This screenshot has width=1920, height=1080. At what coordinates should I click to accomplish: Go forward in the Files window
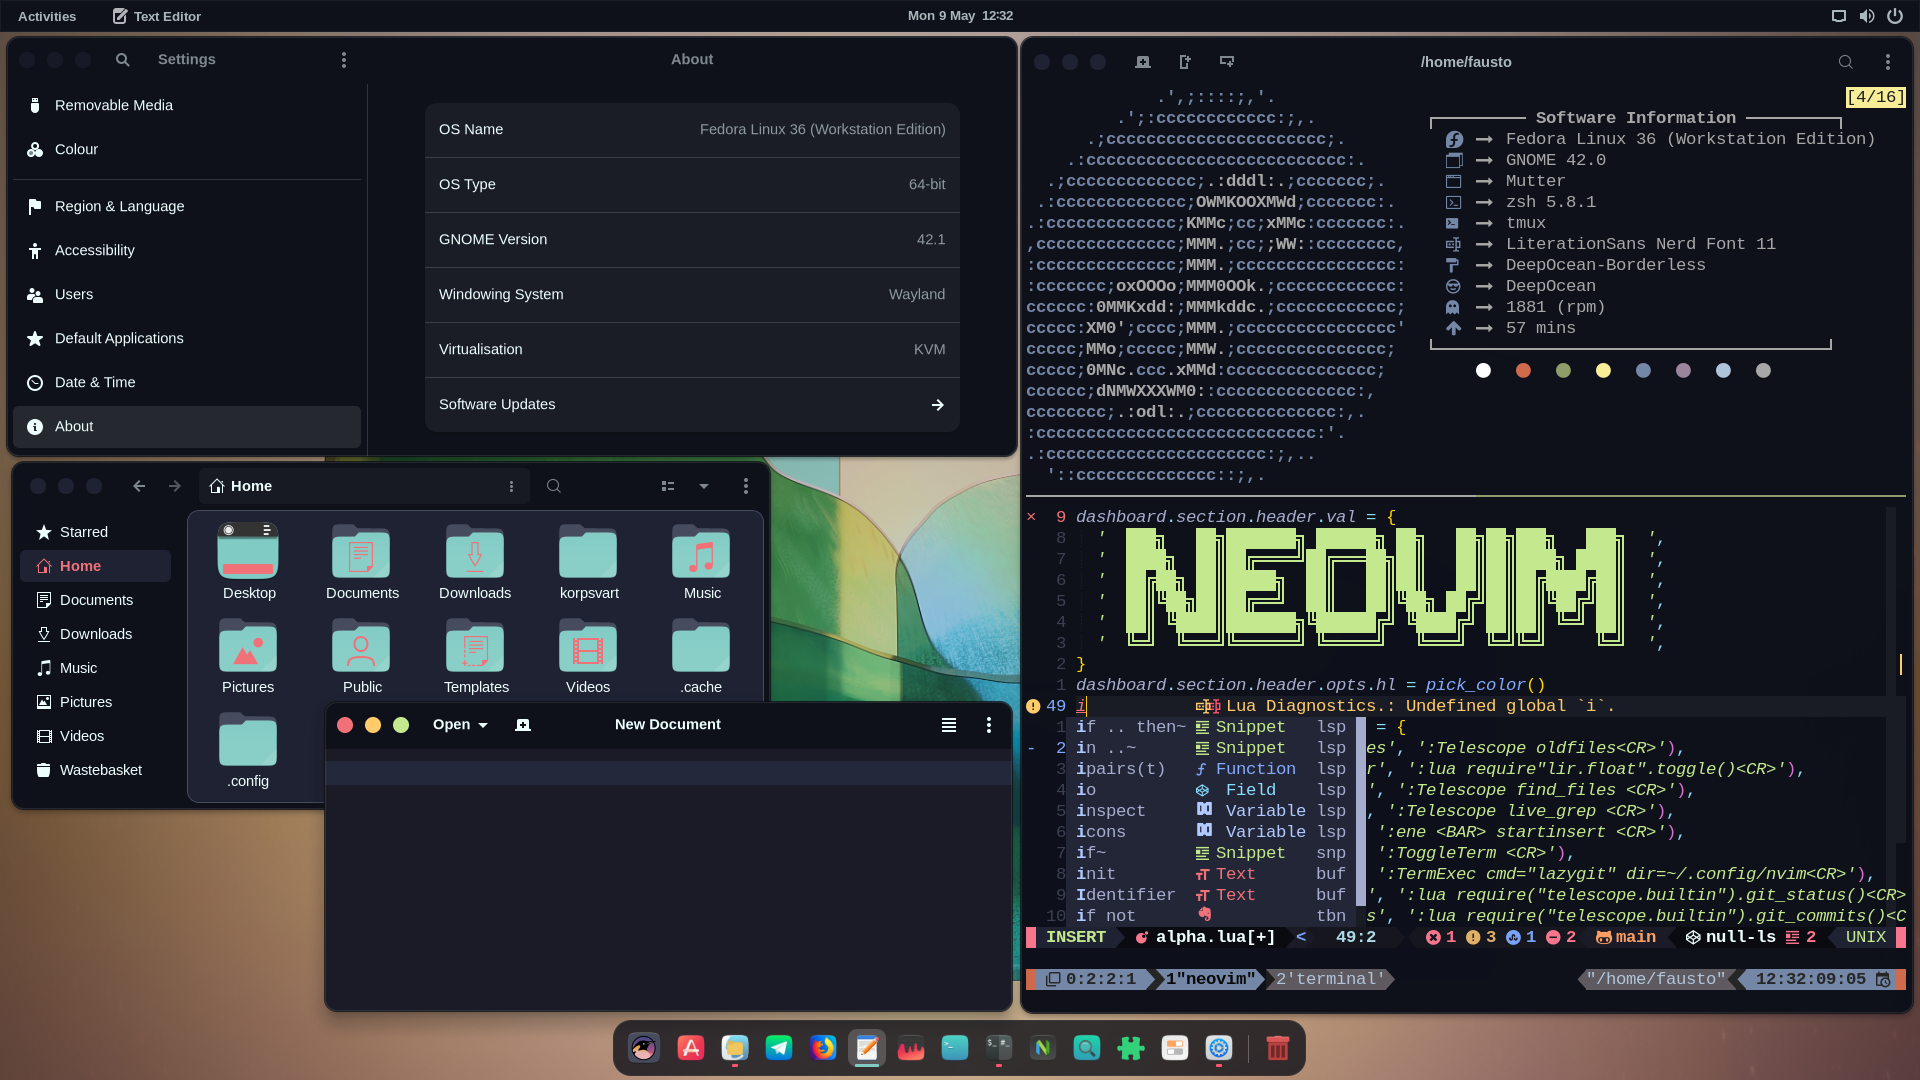click(175, 486)
